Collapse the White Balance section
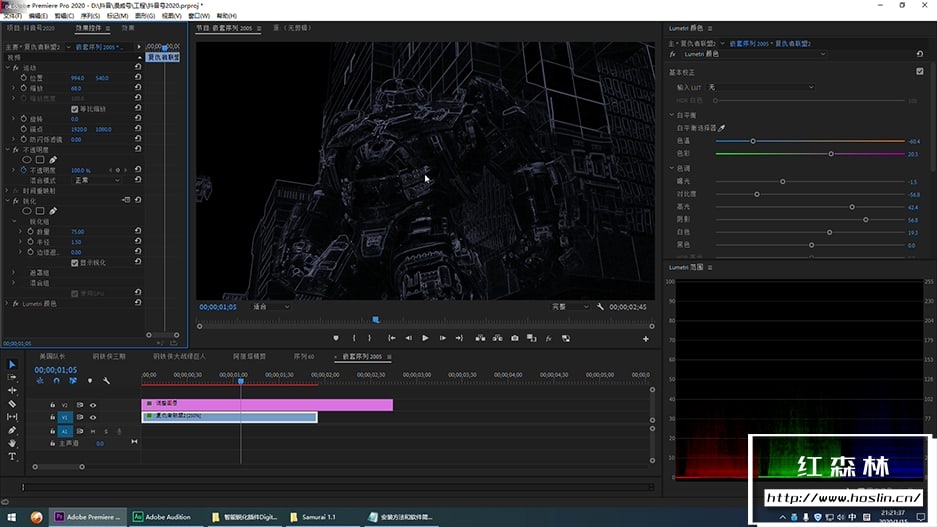 [x=672, y=115]
